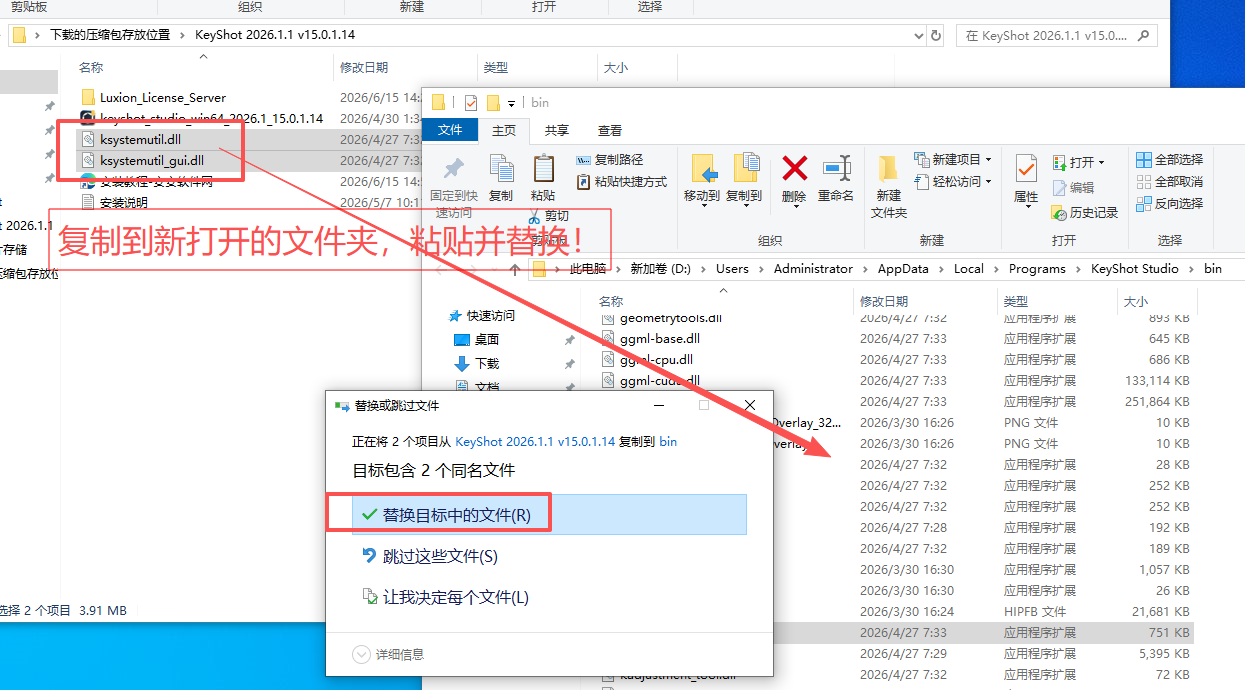Image resolution: width=1245 pixels, height=690 pixels.
Task: Click the search magnifier in back window
Action: [x=1144, y=35]
